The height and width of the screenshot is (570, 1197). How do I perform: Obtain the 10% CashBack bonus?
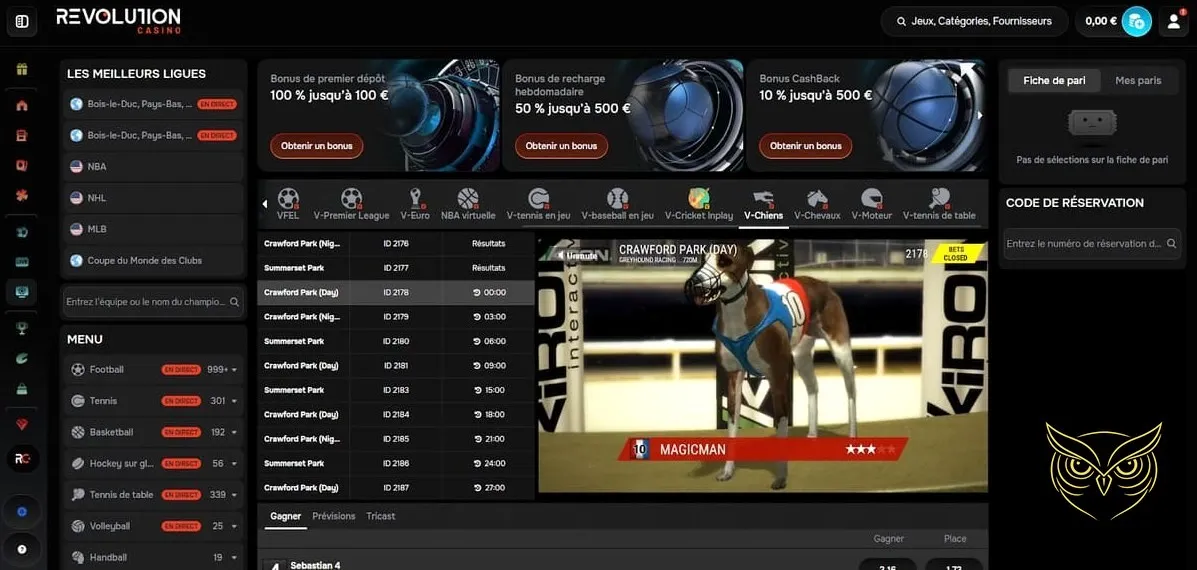[x=805, y=146]
